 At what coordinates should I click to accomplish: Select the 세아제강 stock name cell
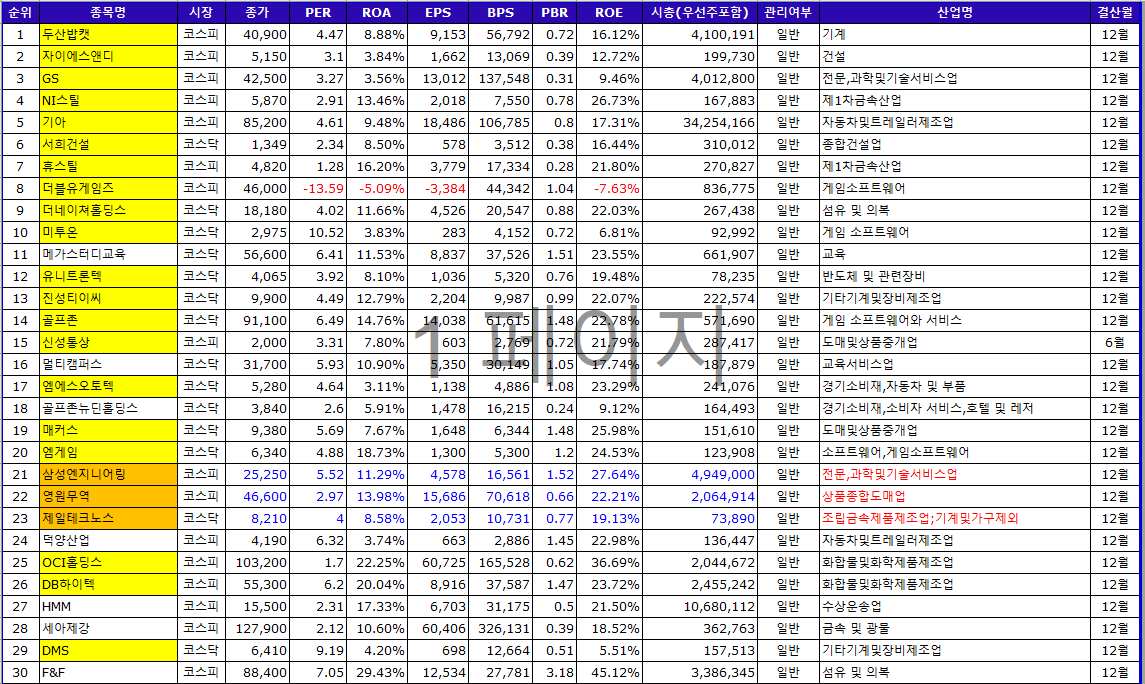[108, 628]
